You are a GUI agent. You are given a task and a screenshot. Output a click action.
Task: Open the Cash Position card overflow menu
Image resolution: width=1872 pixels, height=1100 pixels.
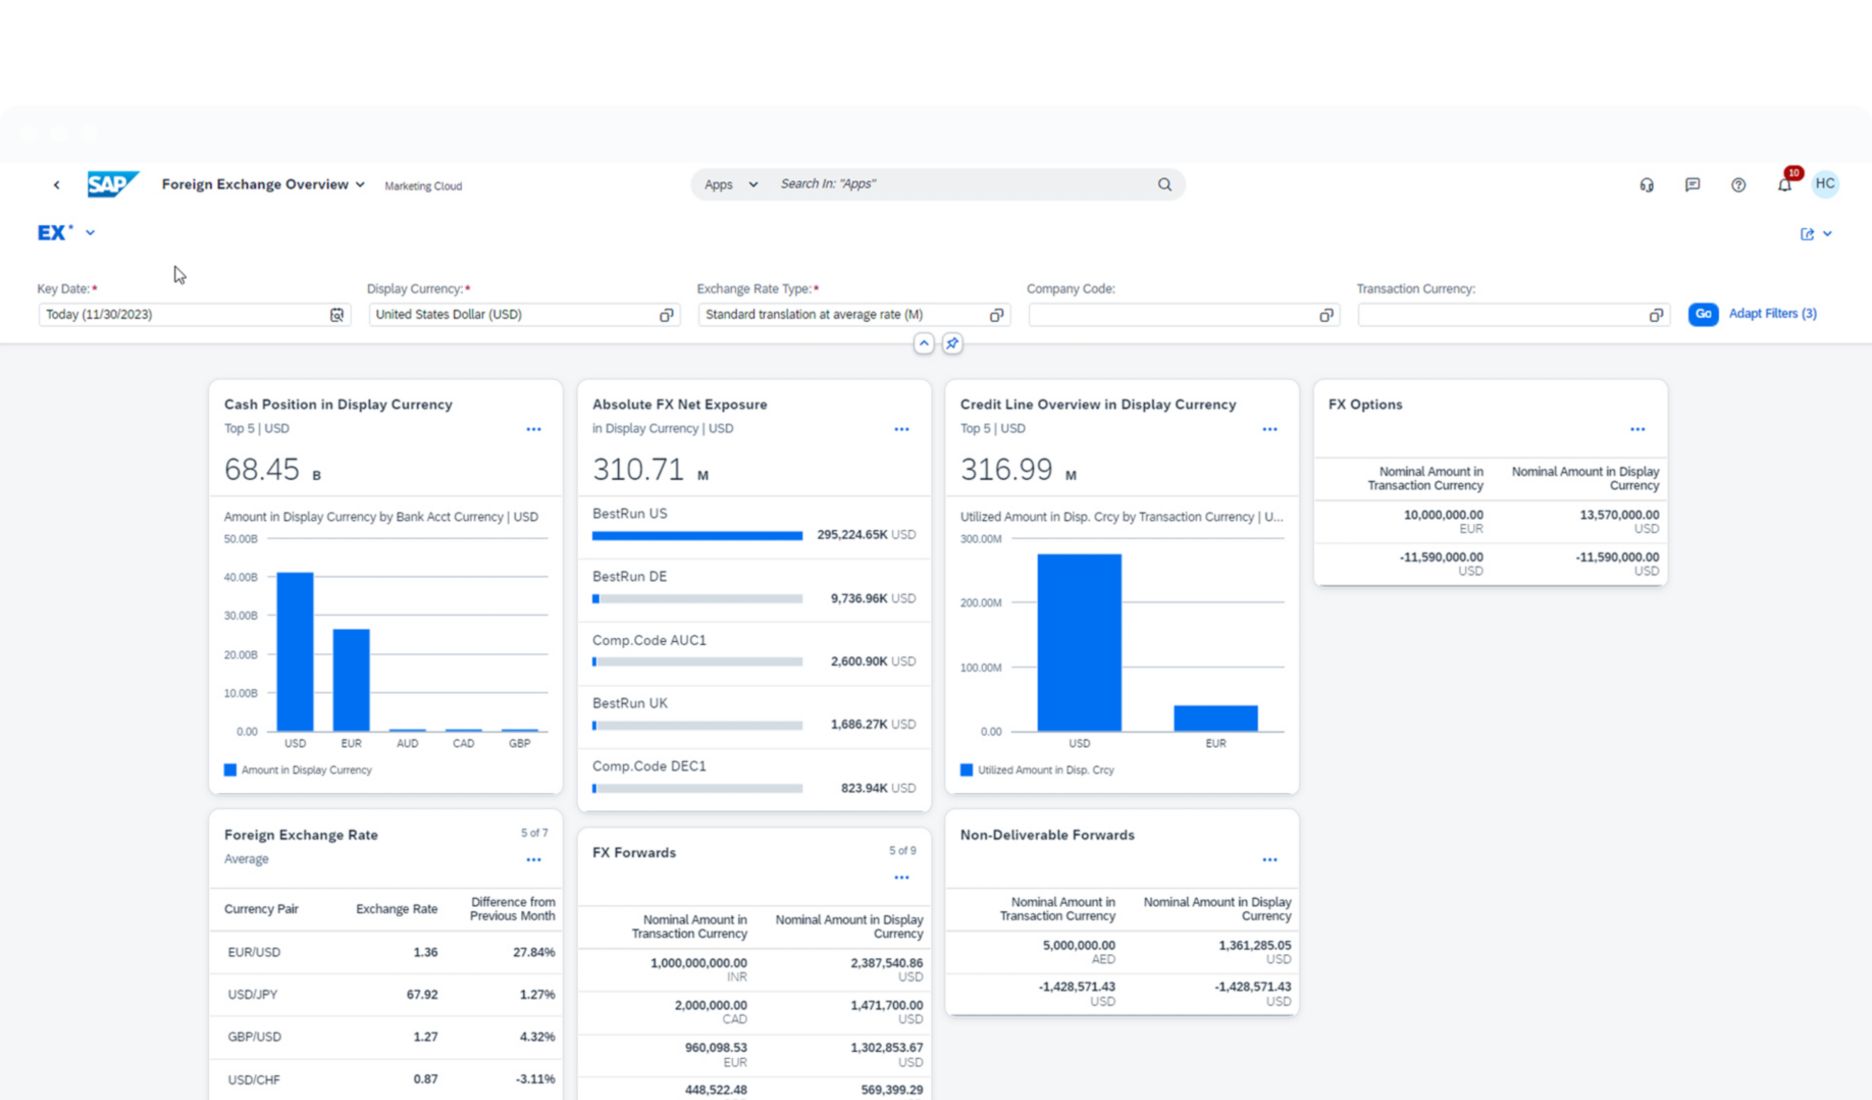click(533, 428)
